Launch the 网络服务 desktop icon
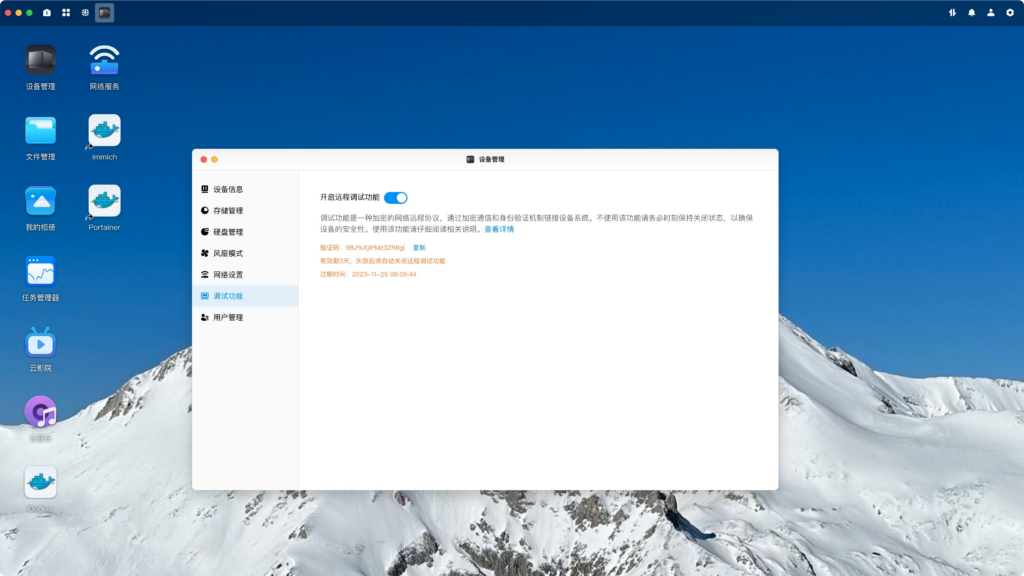This screenshot has height=576, width=1024. (104, 61)
